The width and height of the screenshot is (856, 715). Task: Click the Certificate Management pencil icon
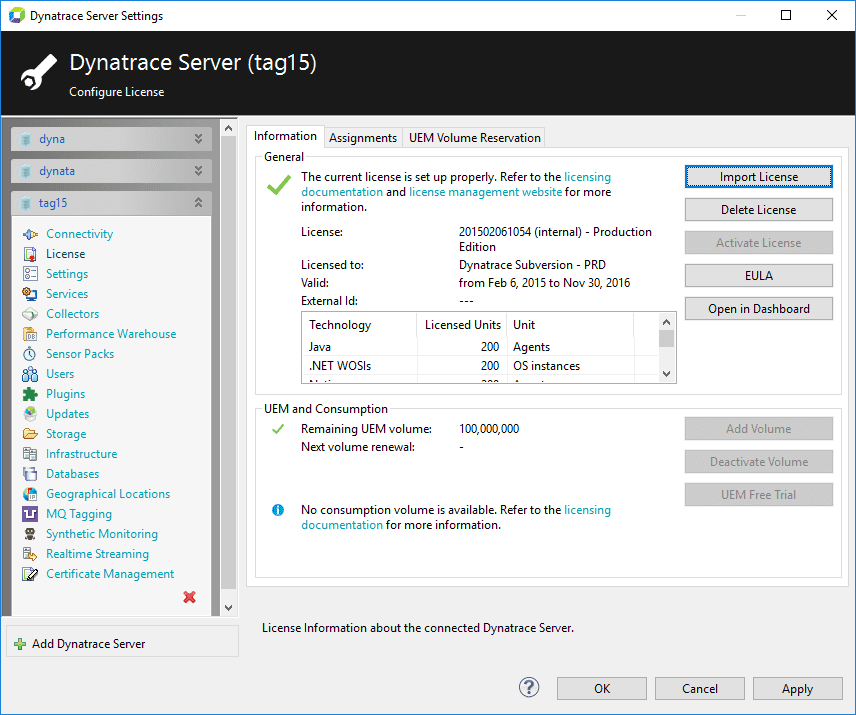click(x=30, y=574)
